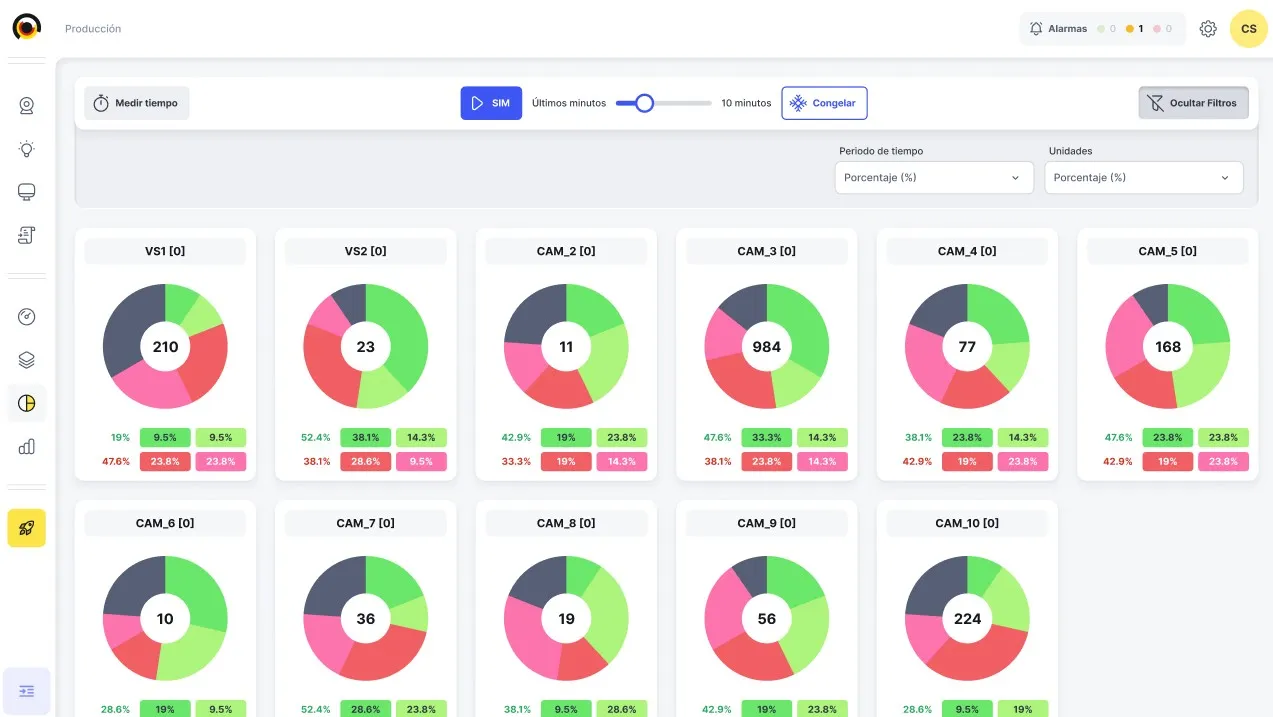Open the script document icon in sidebar

[x=27, y=235]
